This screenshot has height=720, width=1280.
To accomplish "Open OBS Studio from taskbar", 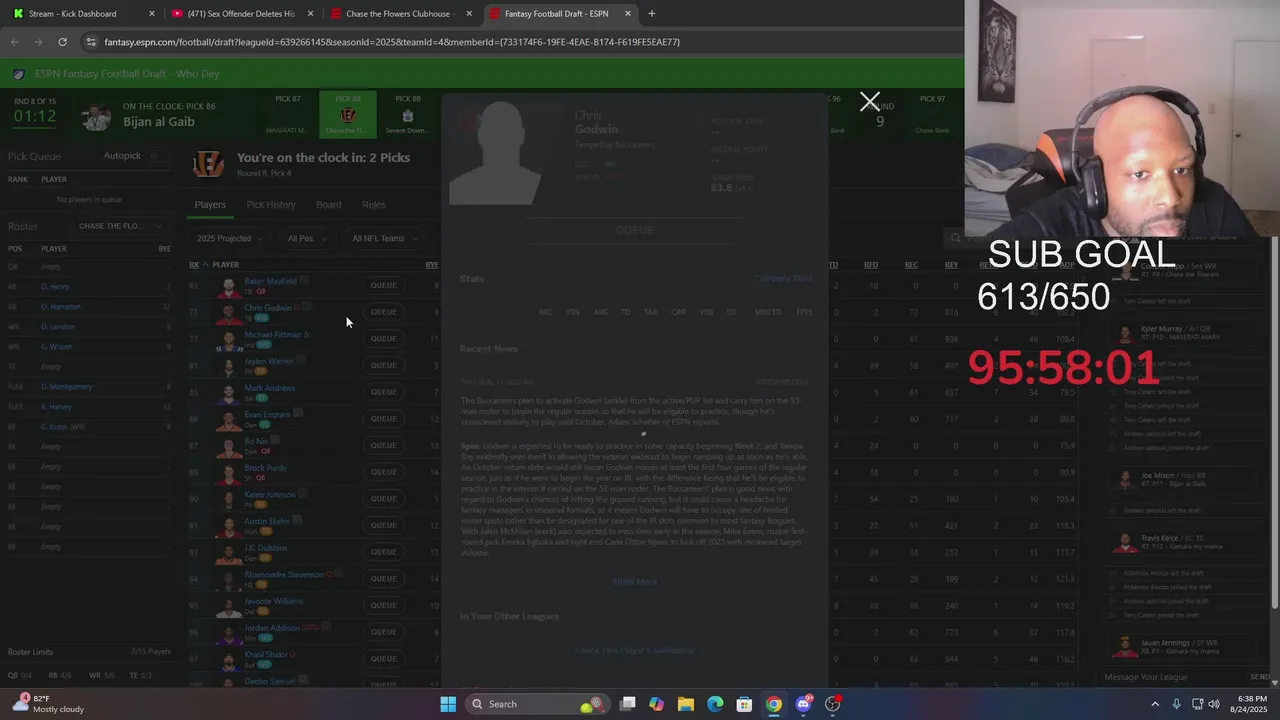I will coord(832,704).
